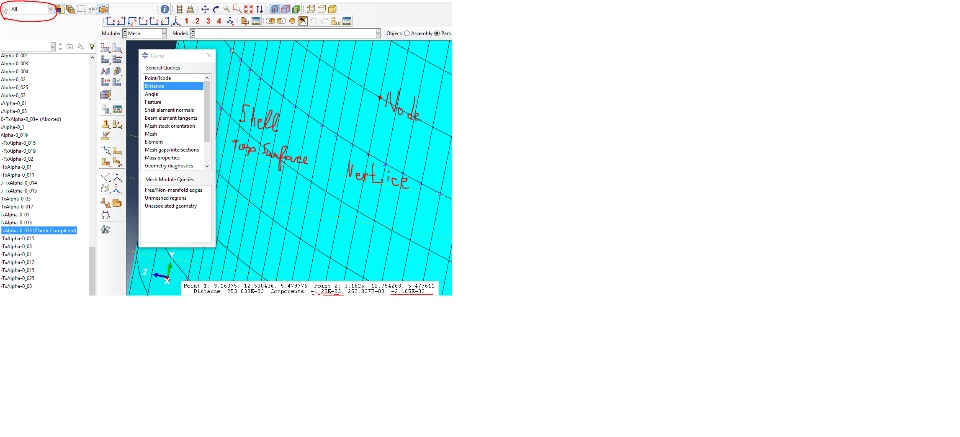Select the job row marked (Check Completed)
Screen dimensions: 960x437
pyautogui.click(x=39, y=230)
